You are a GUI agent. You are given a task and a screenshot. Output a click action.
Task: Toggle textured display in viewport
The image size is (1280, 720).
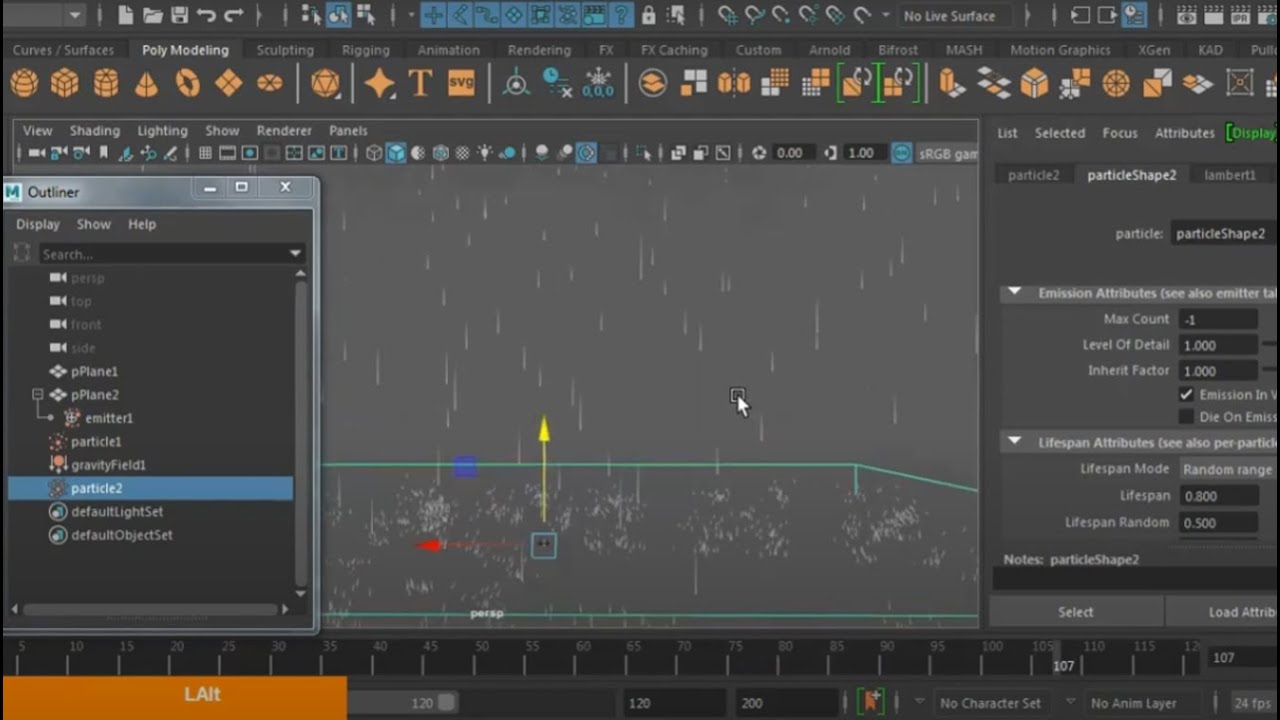[x=463, y=153]
